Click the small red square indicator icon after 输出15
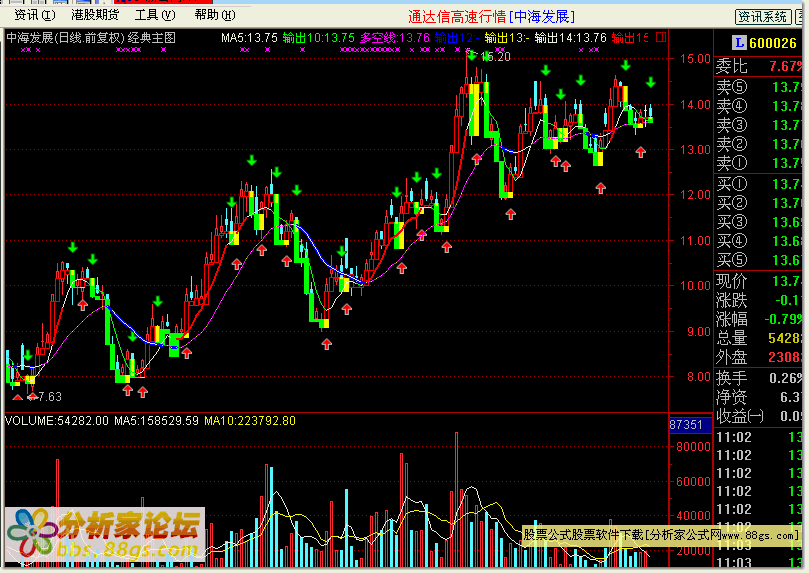The height and width of the screenshot is (573, 809). pyautogui.click(x=661, y=37)
